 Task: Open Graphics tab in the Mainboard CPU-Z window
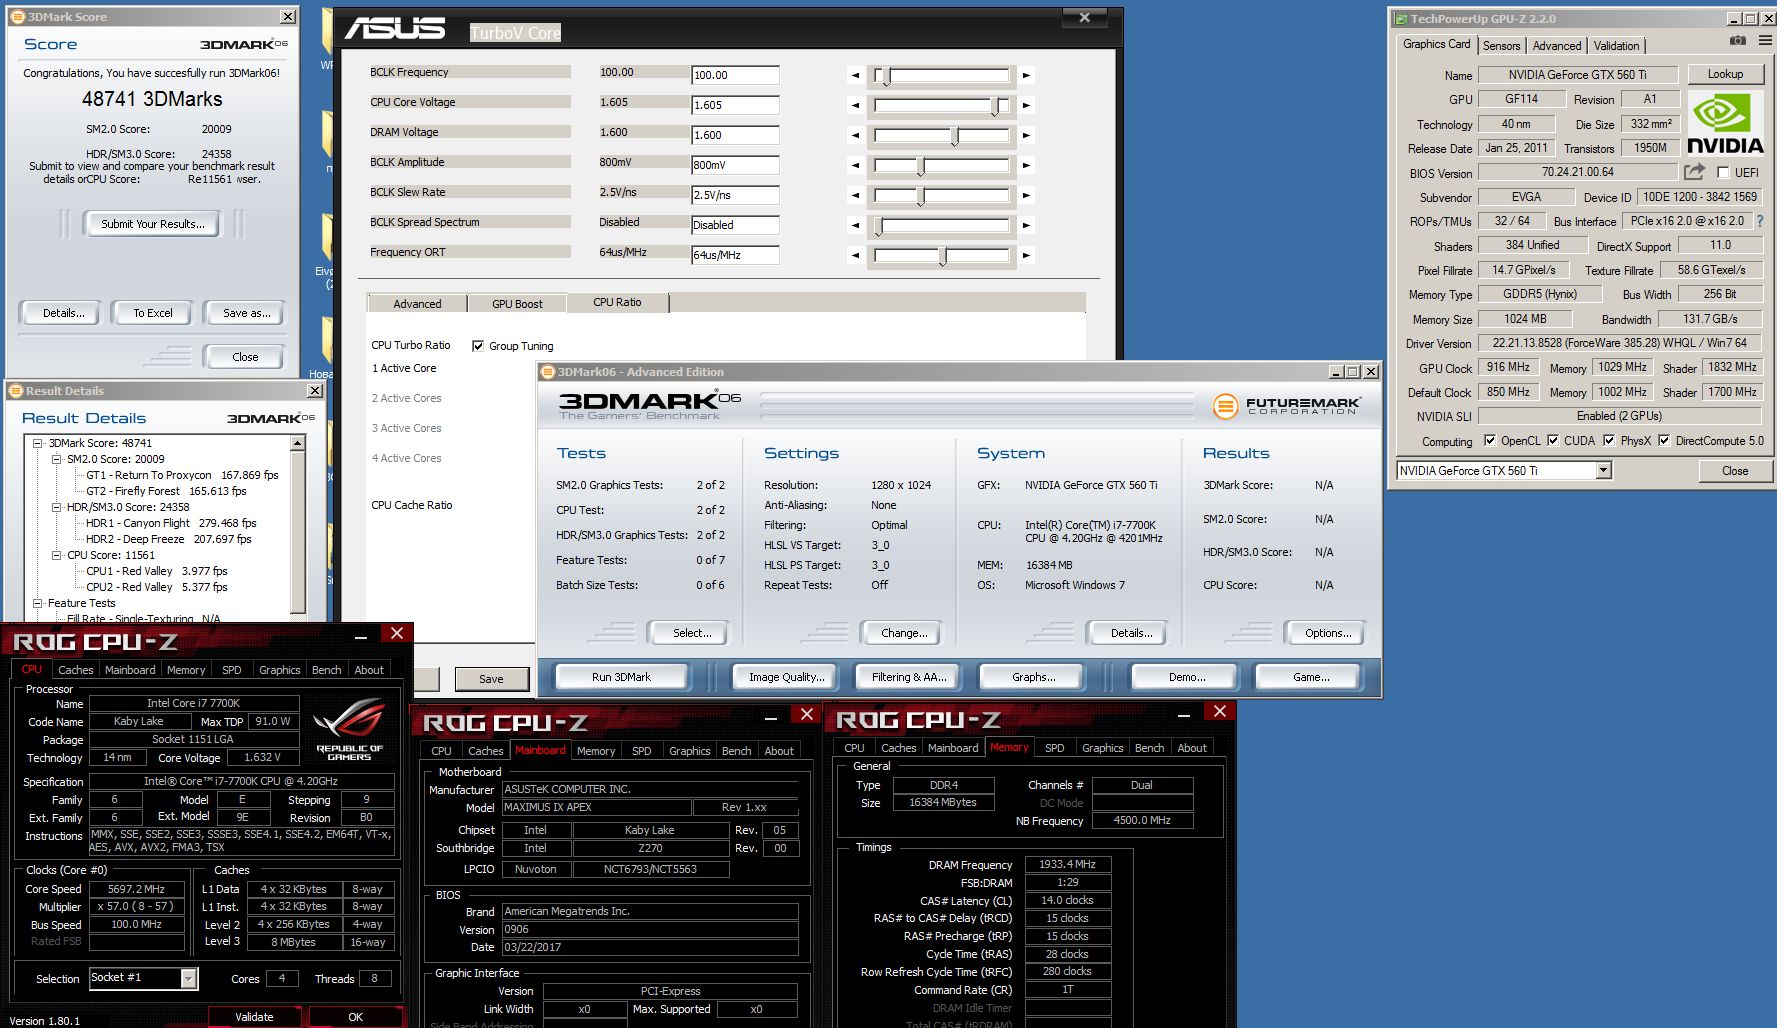tap(689, 751)
